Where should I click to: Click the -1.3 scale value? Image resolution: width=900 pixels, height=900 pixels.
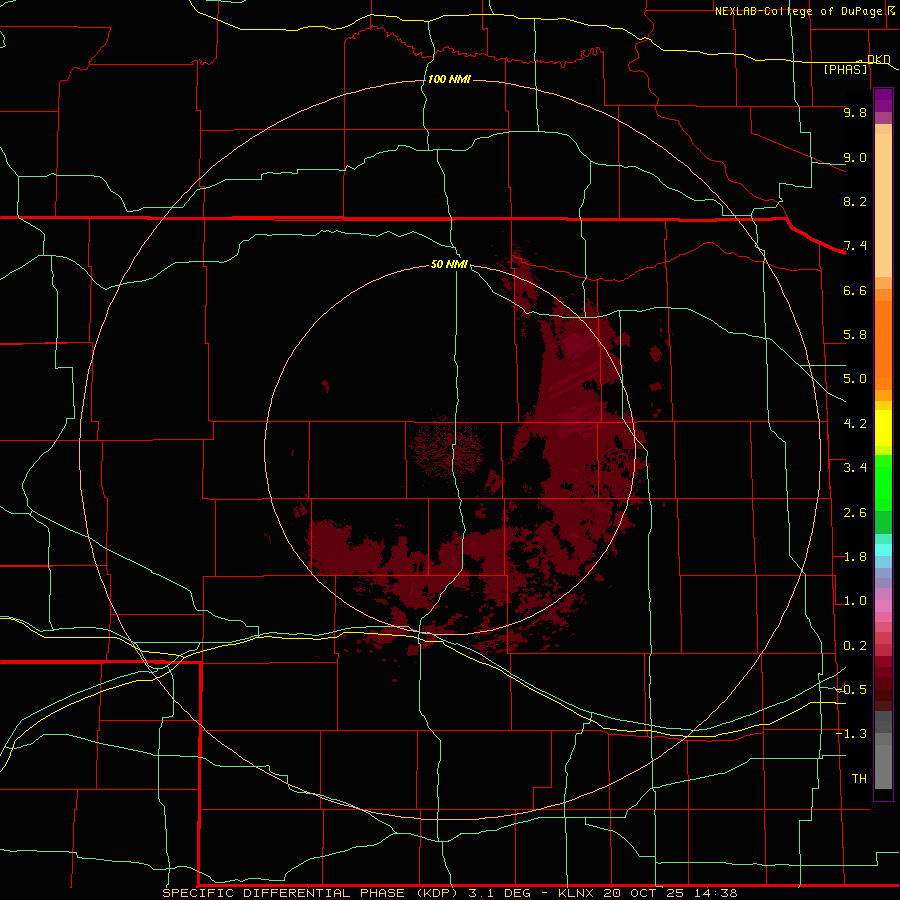(851, 734)
